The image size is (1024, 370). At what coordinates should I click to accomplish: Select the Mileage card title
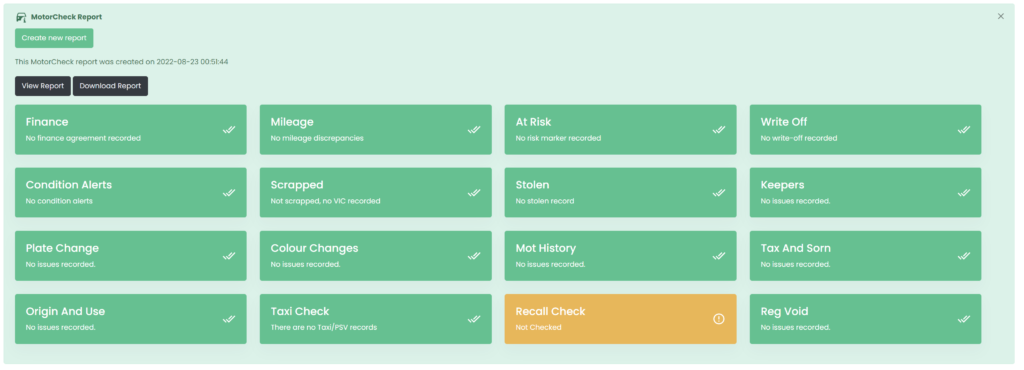292,122
